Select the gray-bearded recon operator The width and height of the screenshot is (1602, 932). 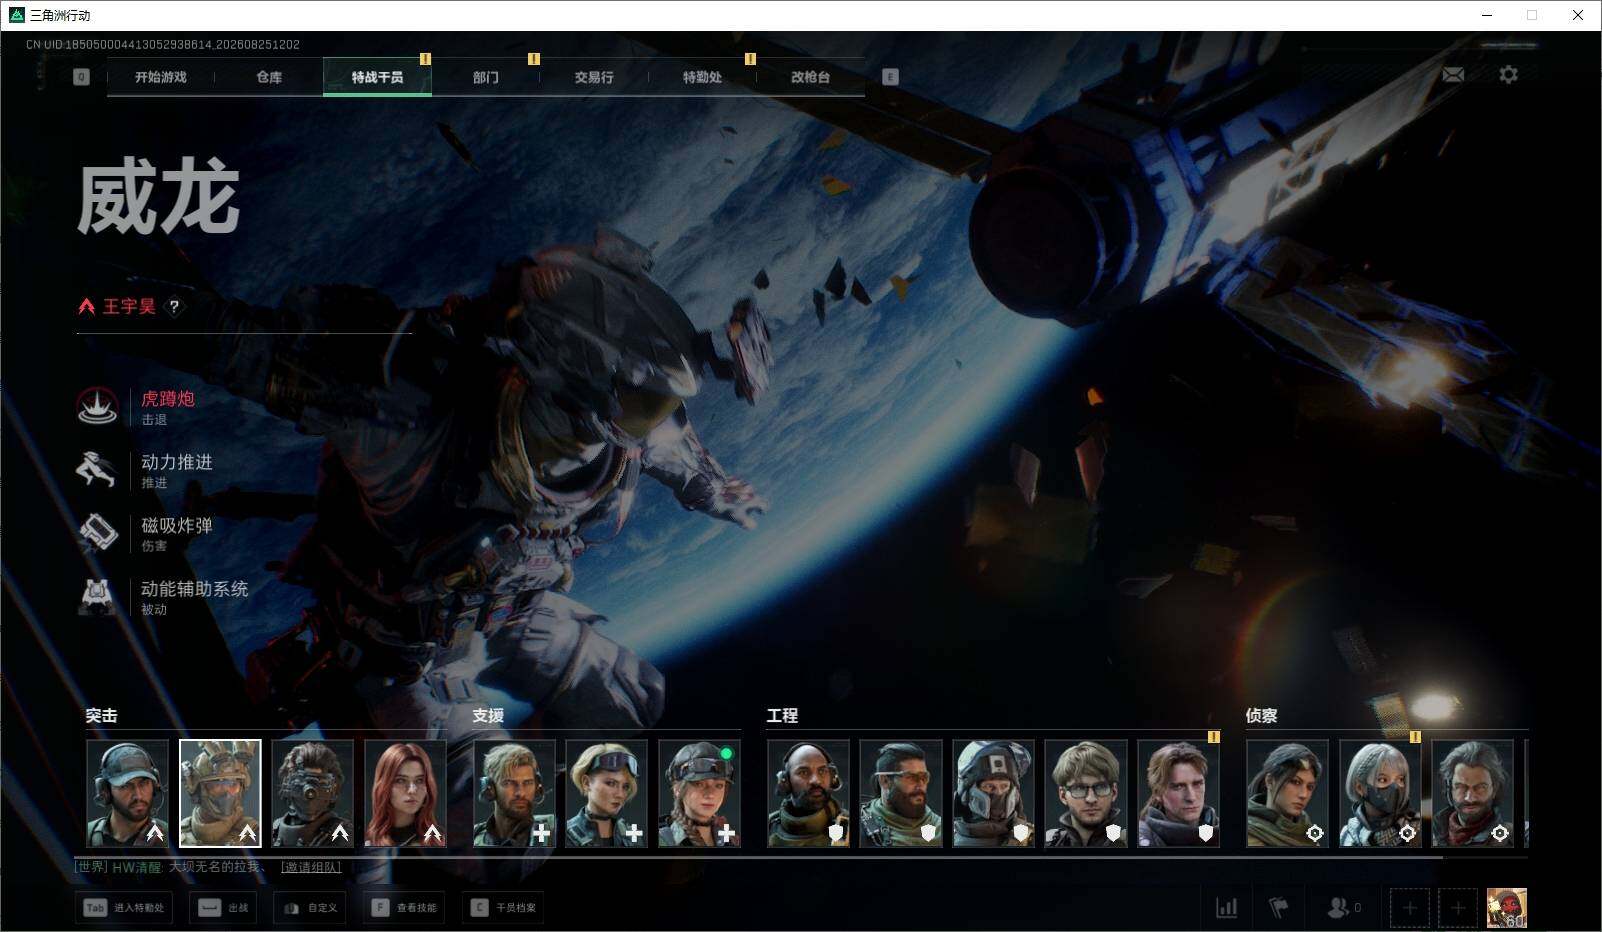[x=1473, y=794]
